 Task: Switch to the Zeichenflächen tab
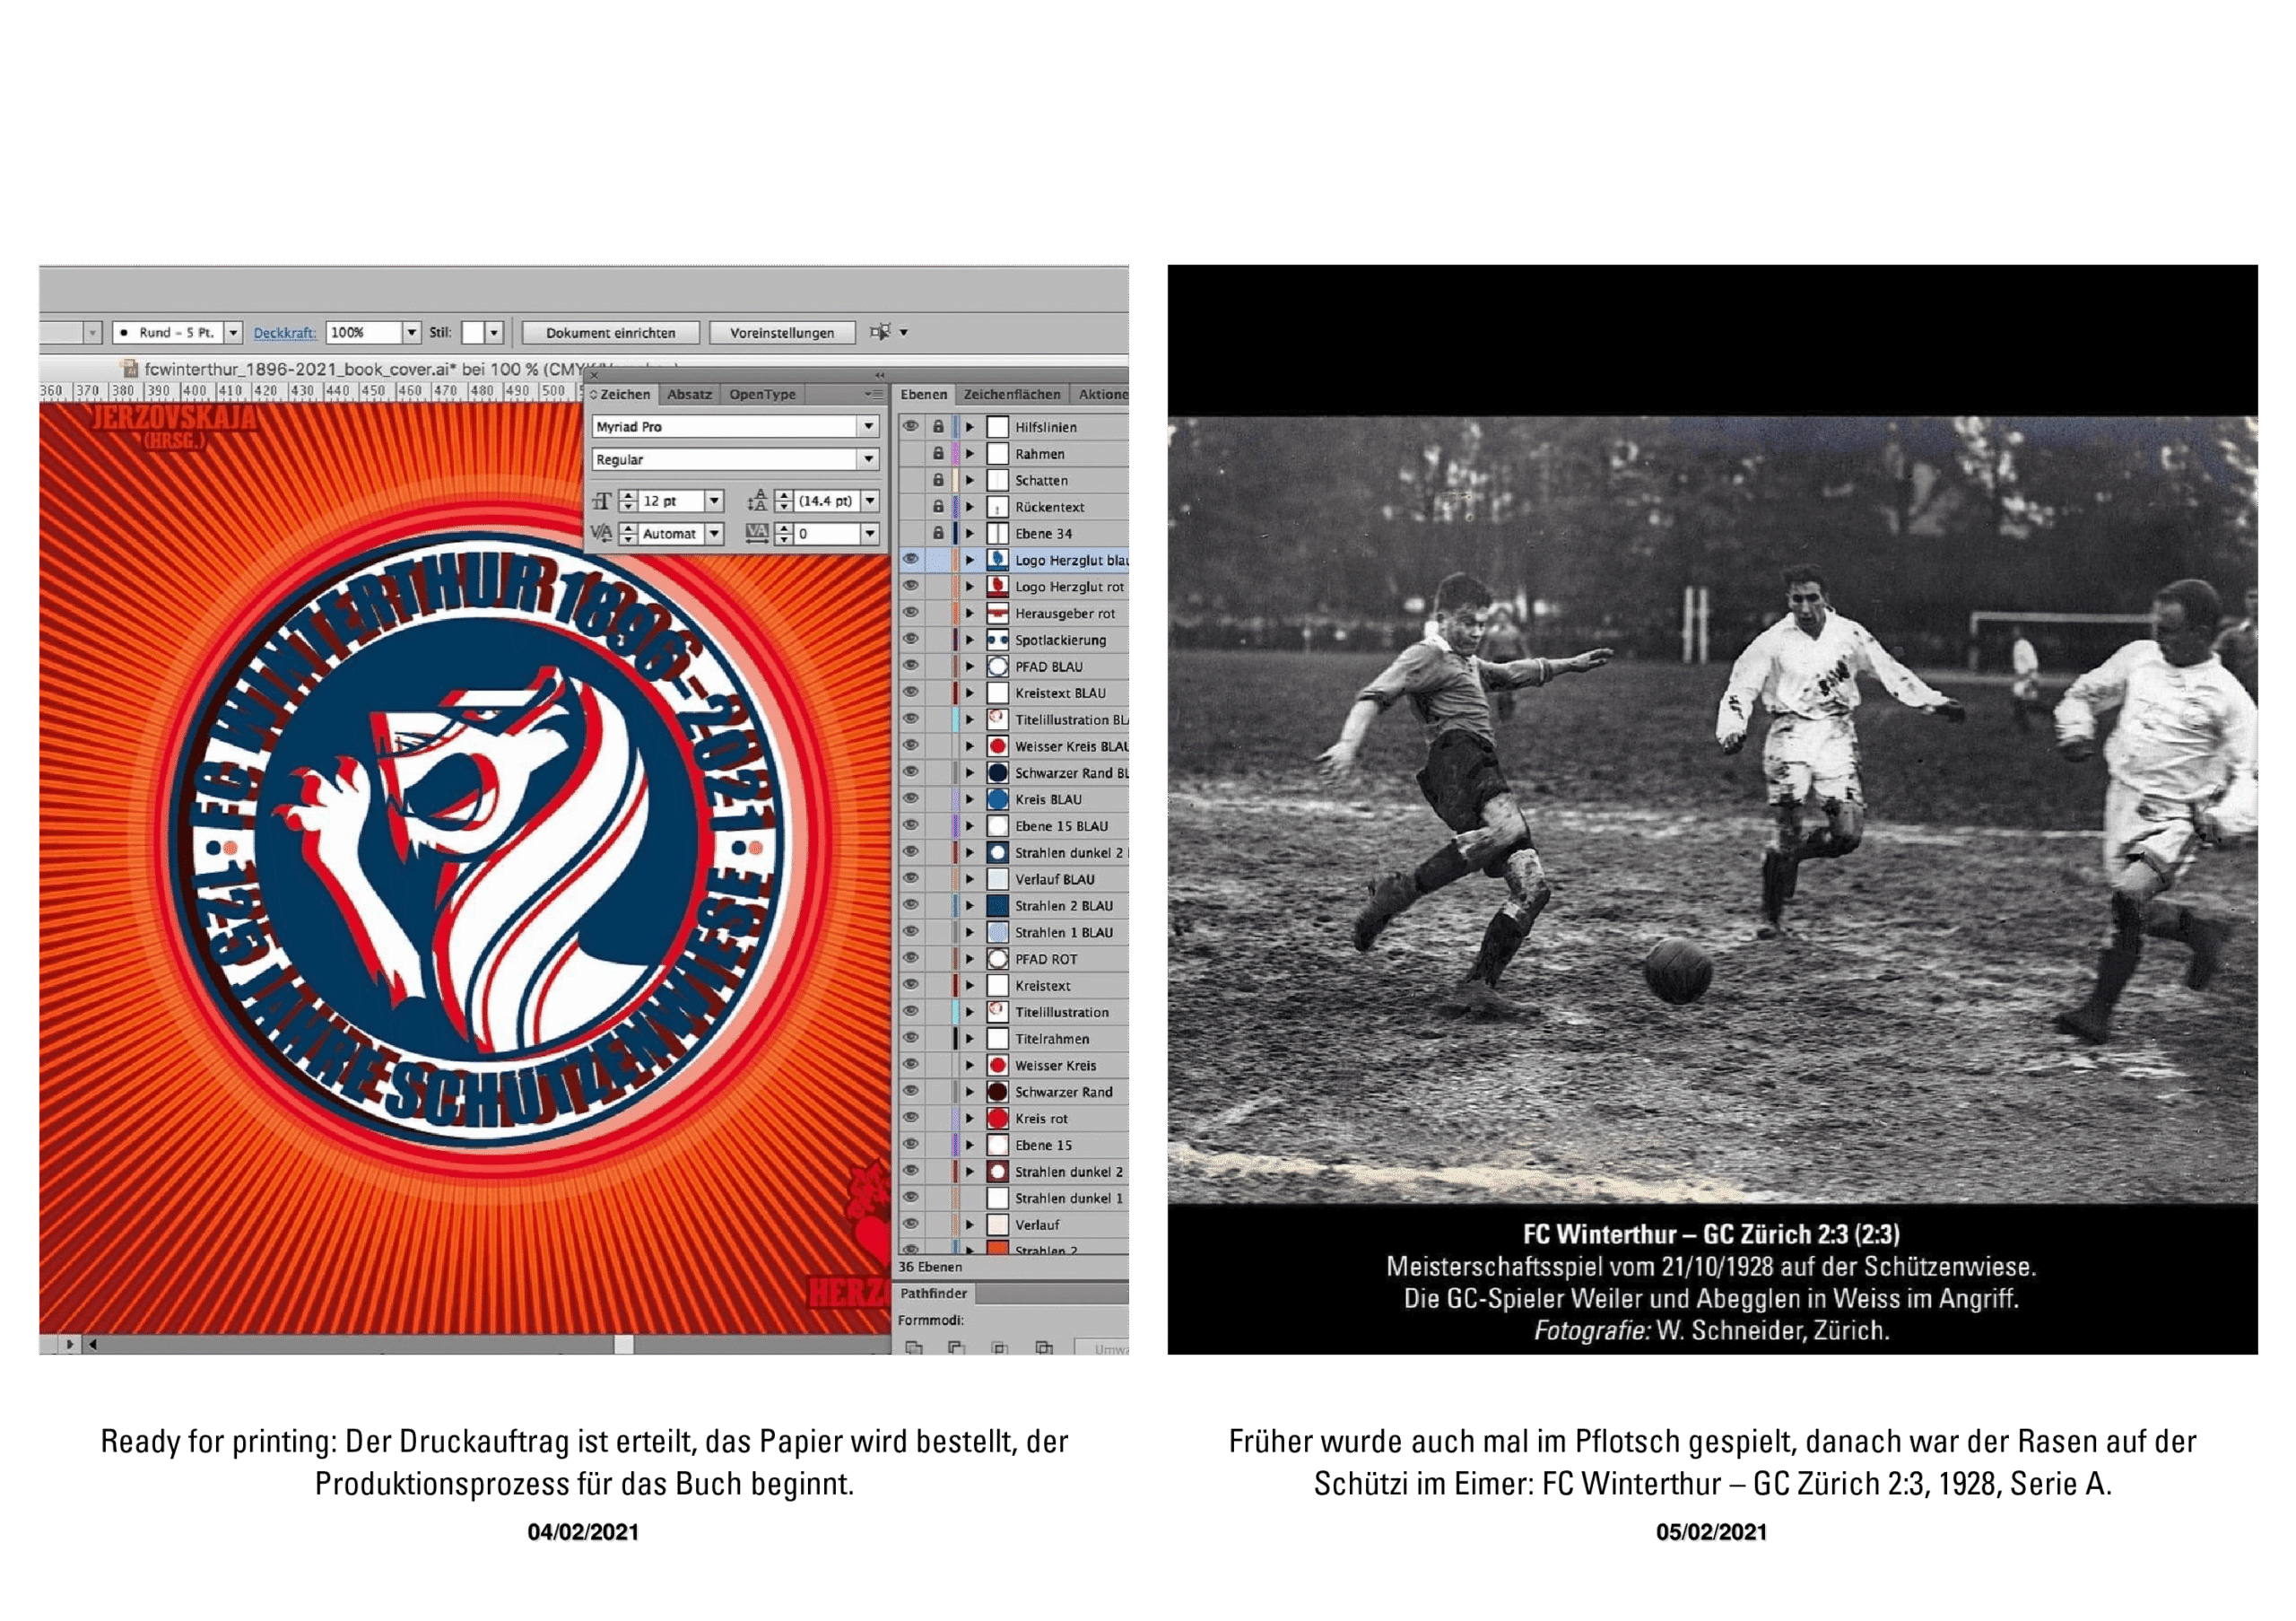(1011, 395)
